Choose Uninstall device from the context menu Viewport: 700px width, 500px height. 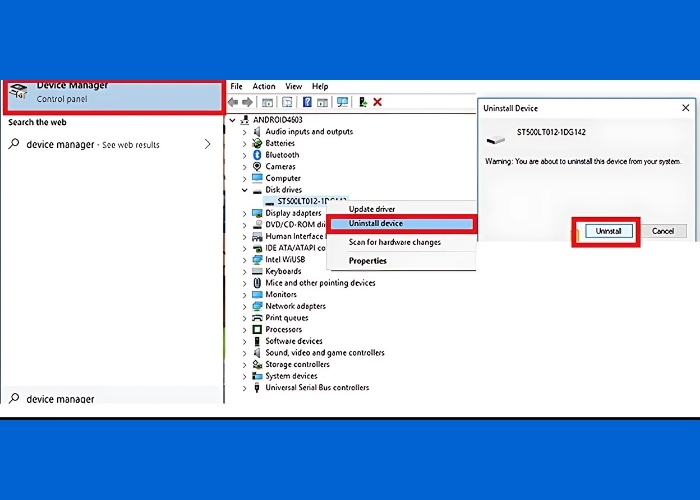[x=376, y=224]
